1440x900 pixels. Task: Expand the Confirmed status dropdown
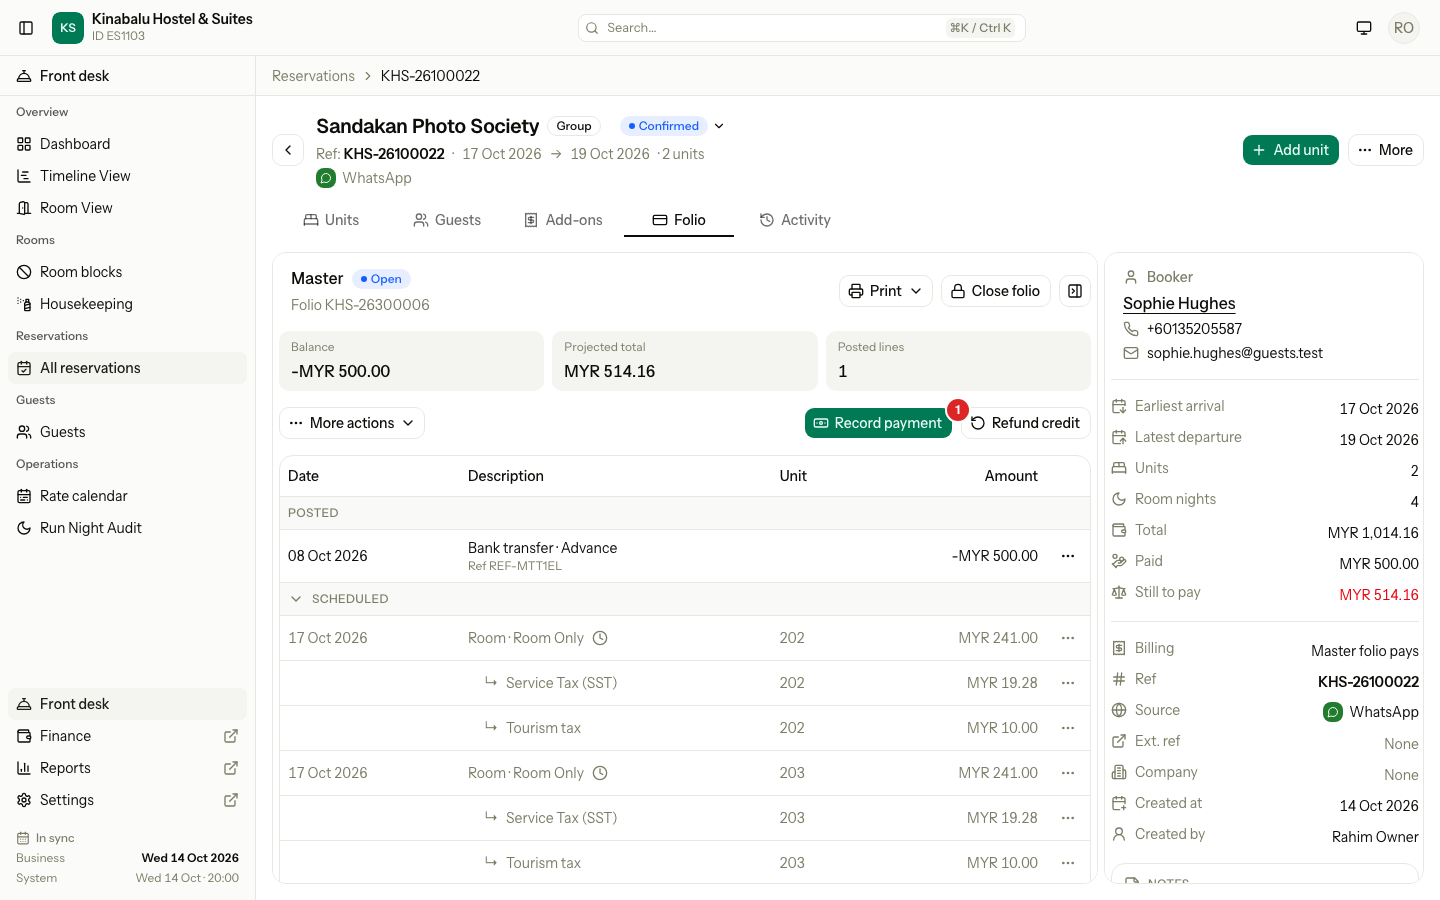click(719, 126)
